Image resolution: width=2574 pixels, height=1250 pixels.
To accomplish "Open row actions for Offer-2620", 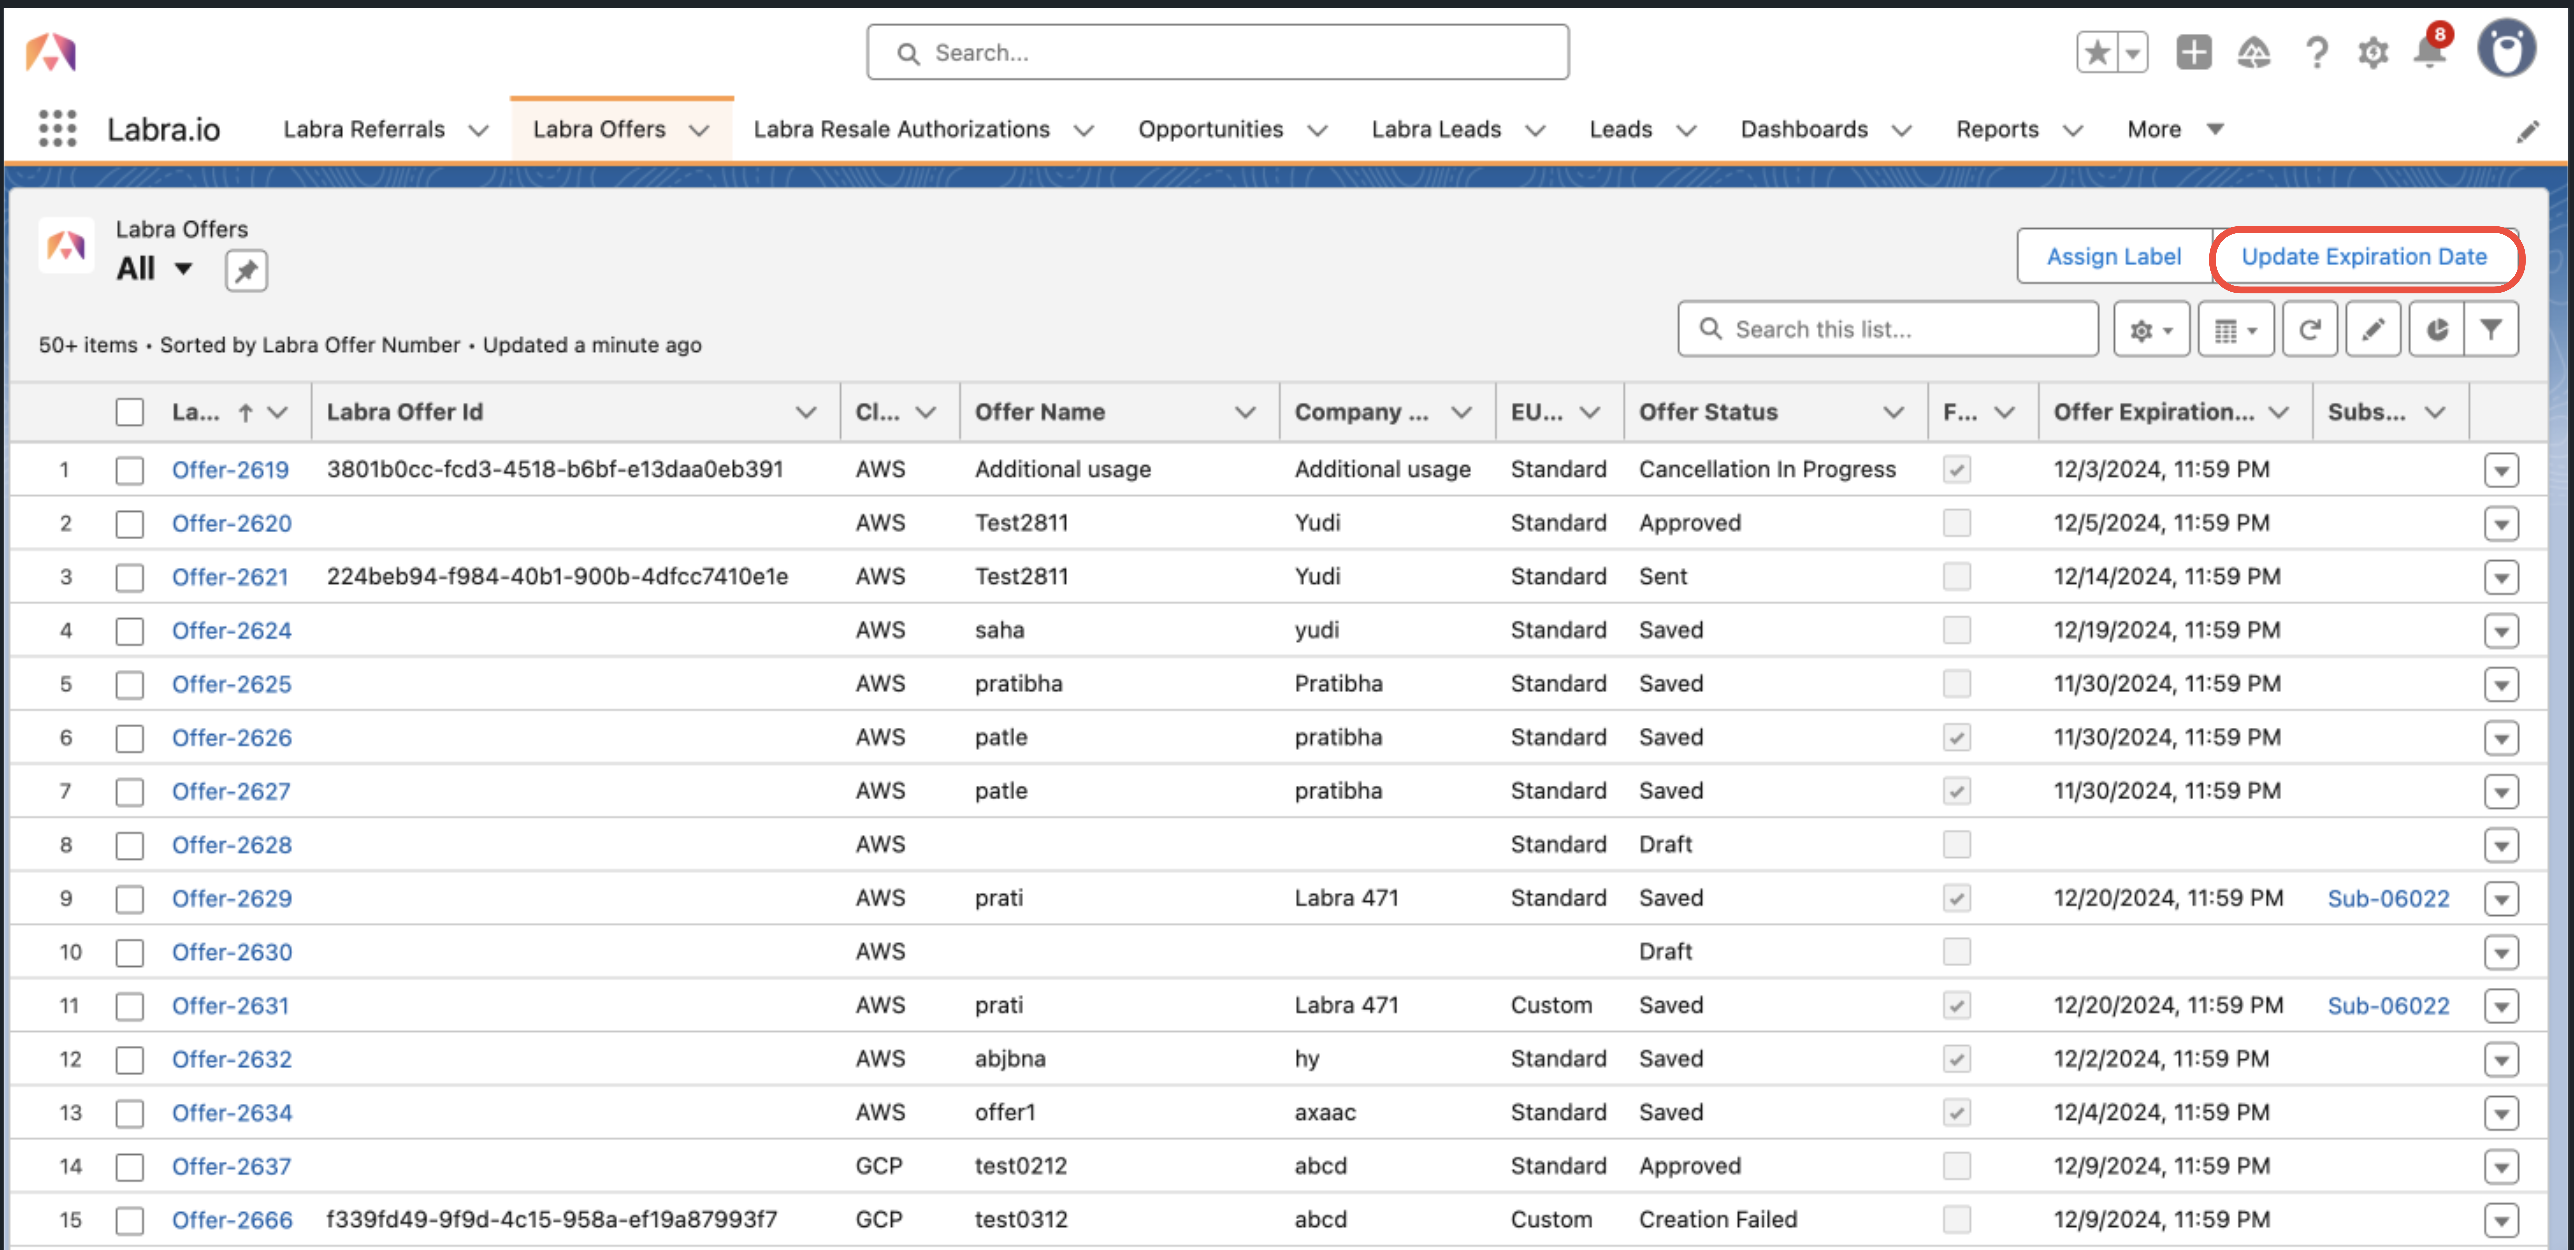I will [2500, 523].
